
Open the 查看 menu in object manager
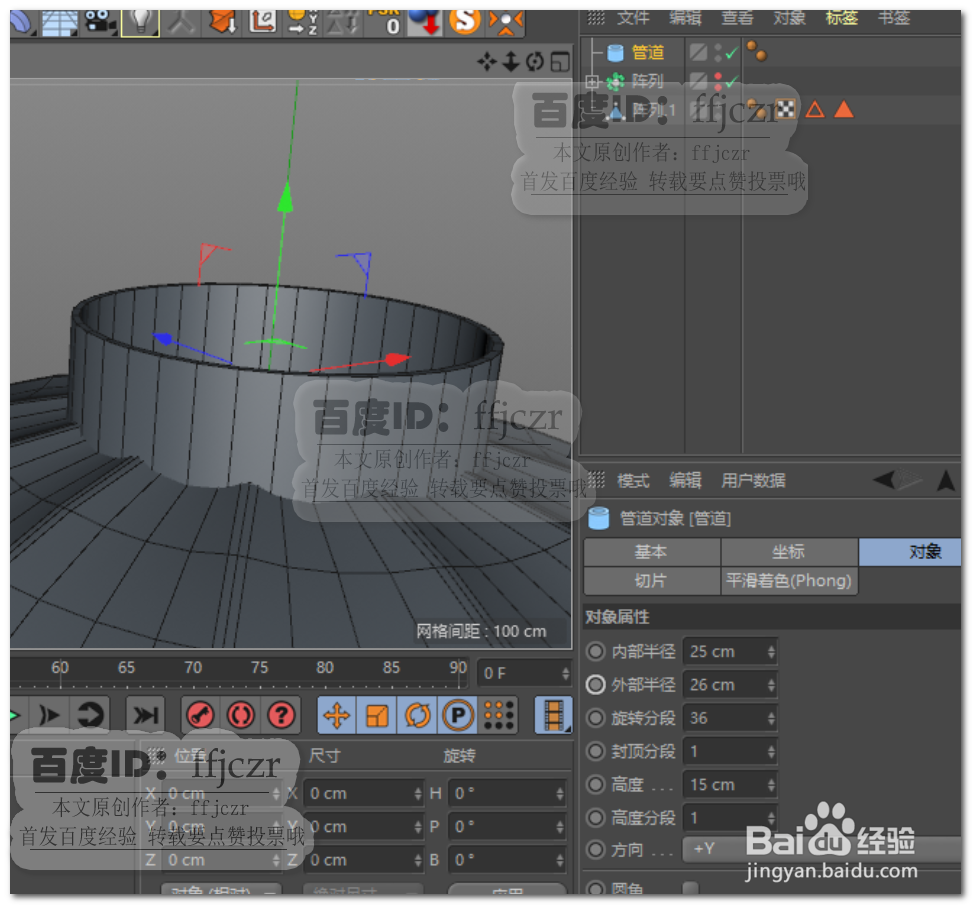[737, 18]
